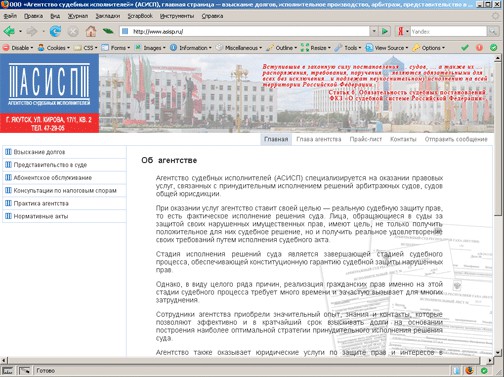
Task: Select the Прайс-лист site tab
Action: tap(366, 139)
